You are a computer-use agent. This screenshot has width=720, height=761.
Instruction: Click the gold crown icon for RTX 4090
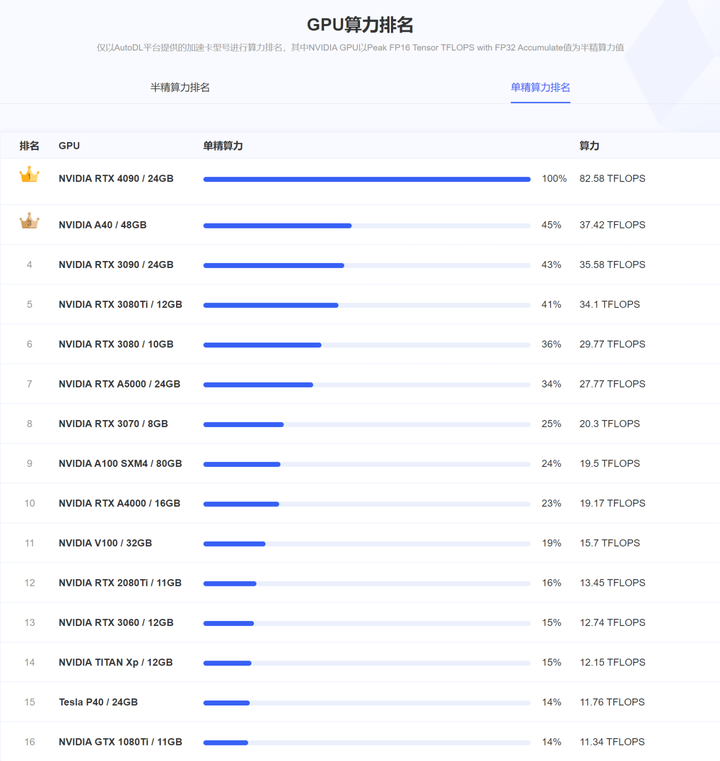(x=29, y=176)
